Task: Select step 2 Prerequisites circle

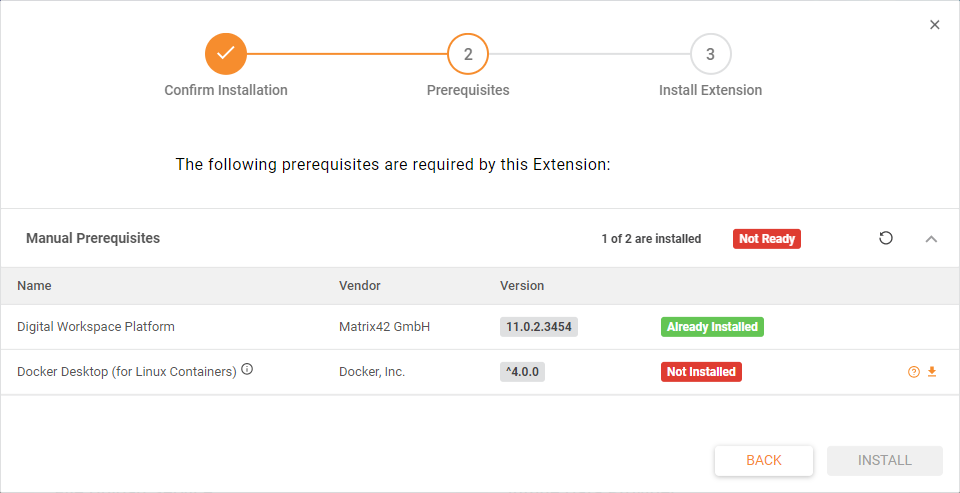Action: 468,54
